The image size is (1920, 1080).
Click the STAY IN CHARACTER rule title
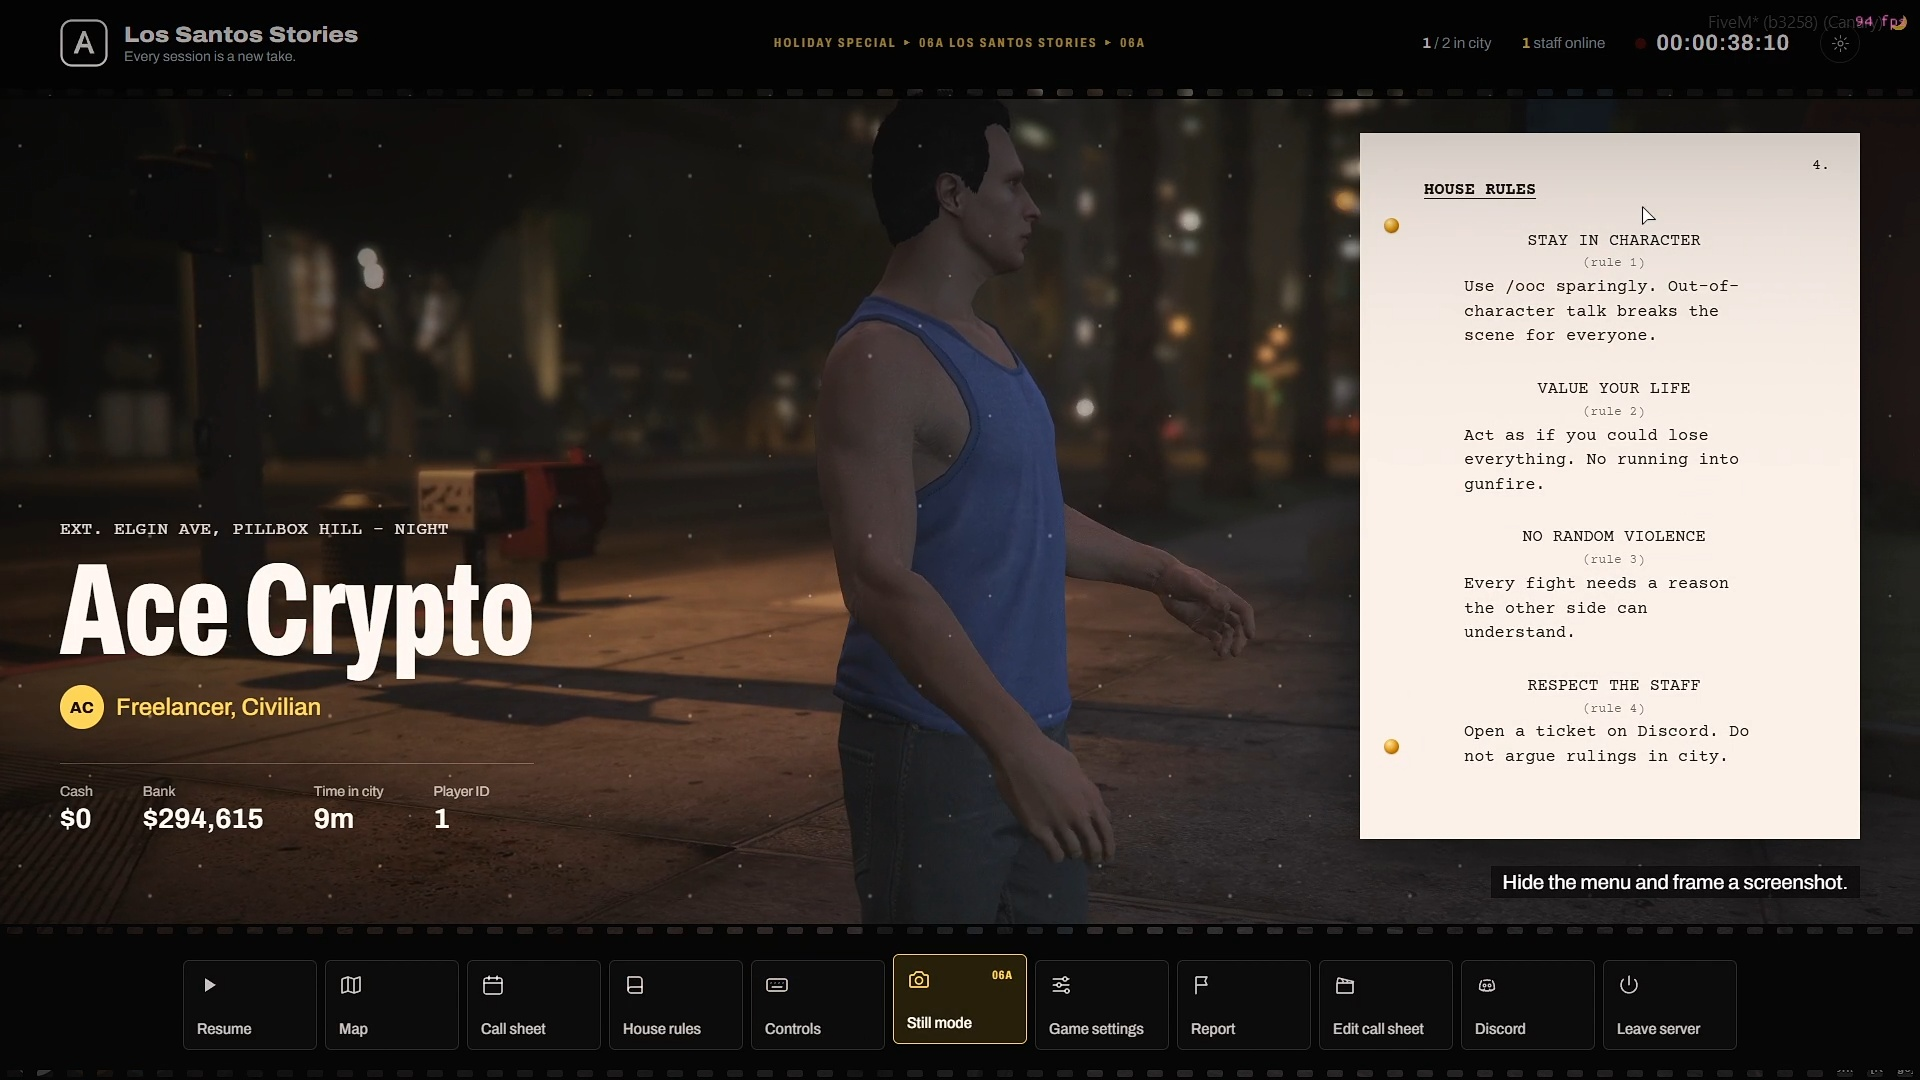tap(1613, 240)
